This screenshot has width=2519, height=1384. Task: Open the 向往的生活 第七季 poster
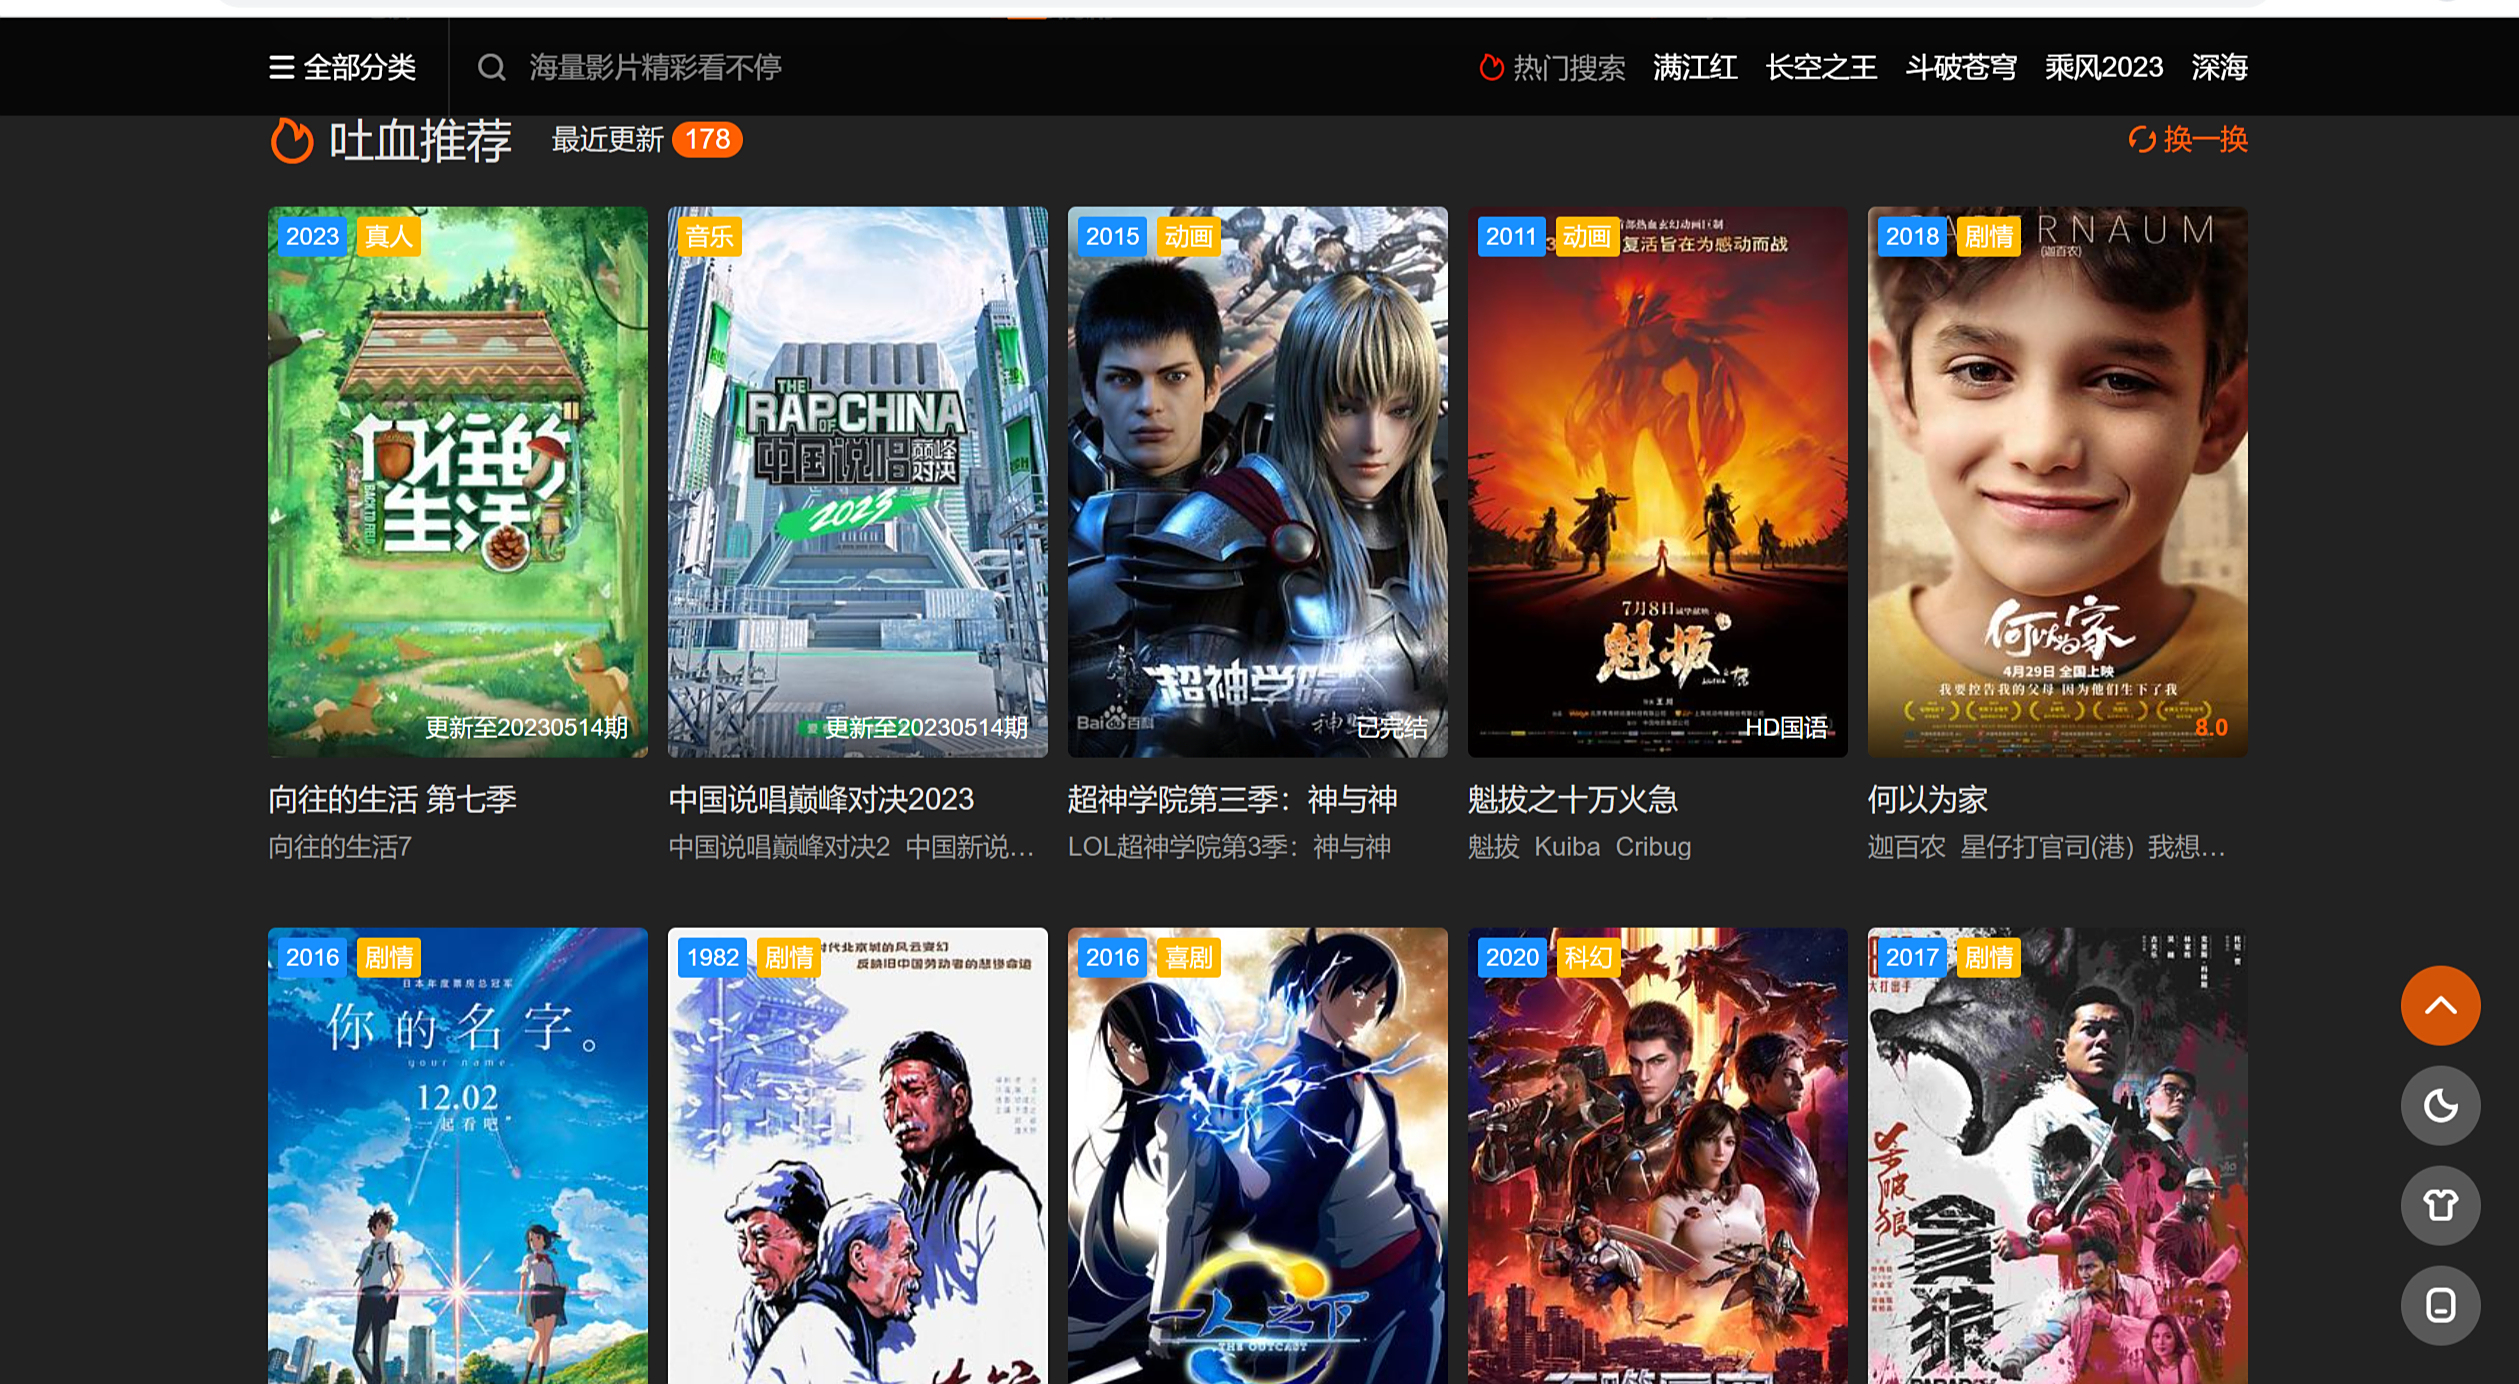point(457,480)
